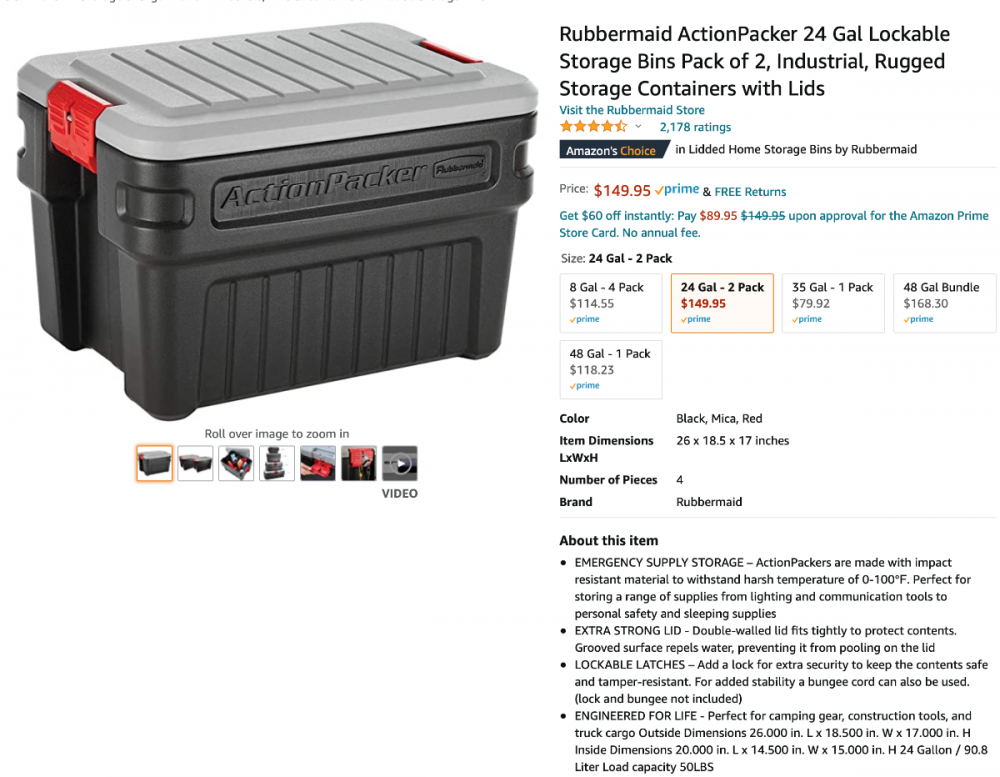This screenshot has width=1000, height=777.
Task: Select the second thumbnail showing two bins
Action: point(195,463)
